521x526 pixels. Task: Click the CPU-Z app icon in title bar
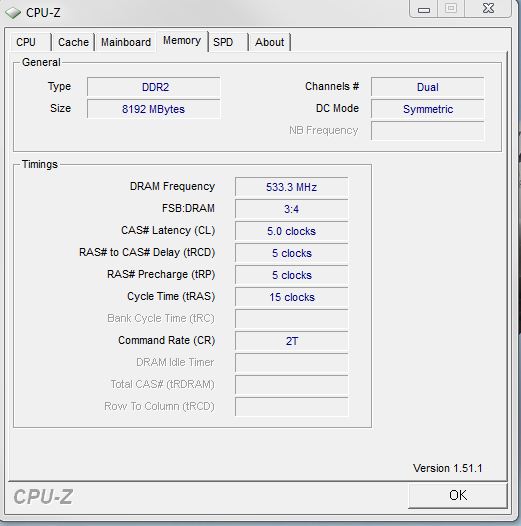tap(13, 13)
